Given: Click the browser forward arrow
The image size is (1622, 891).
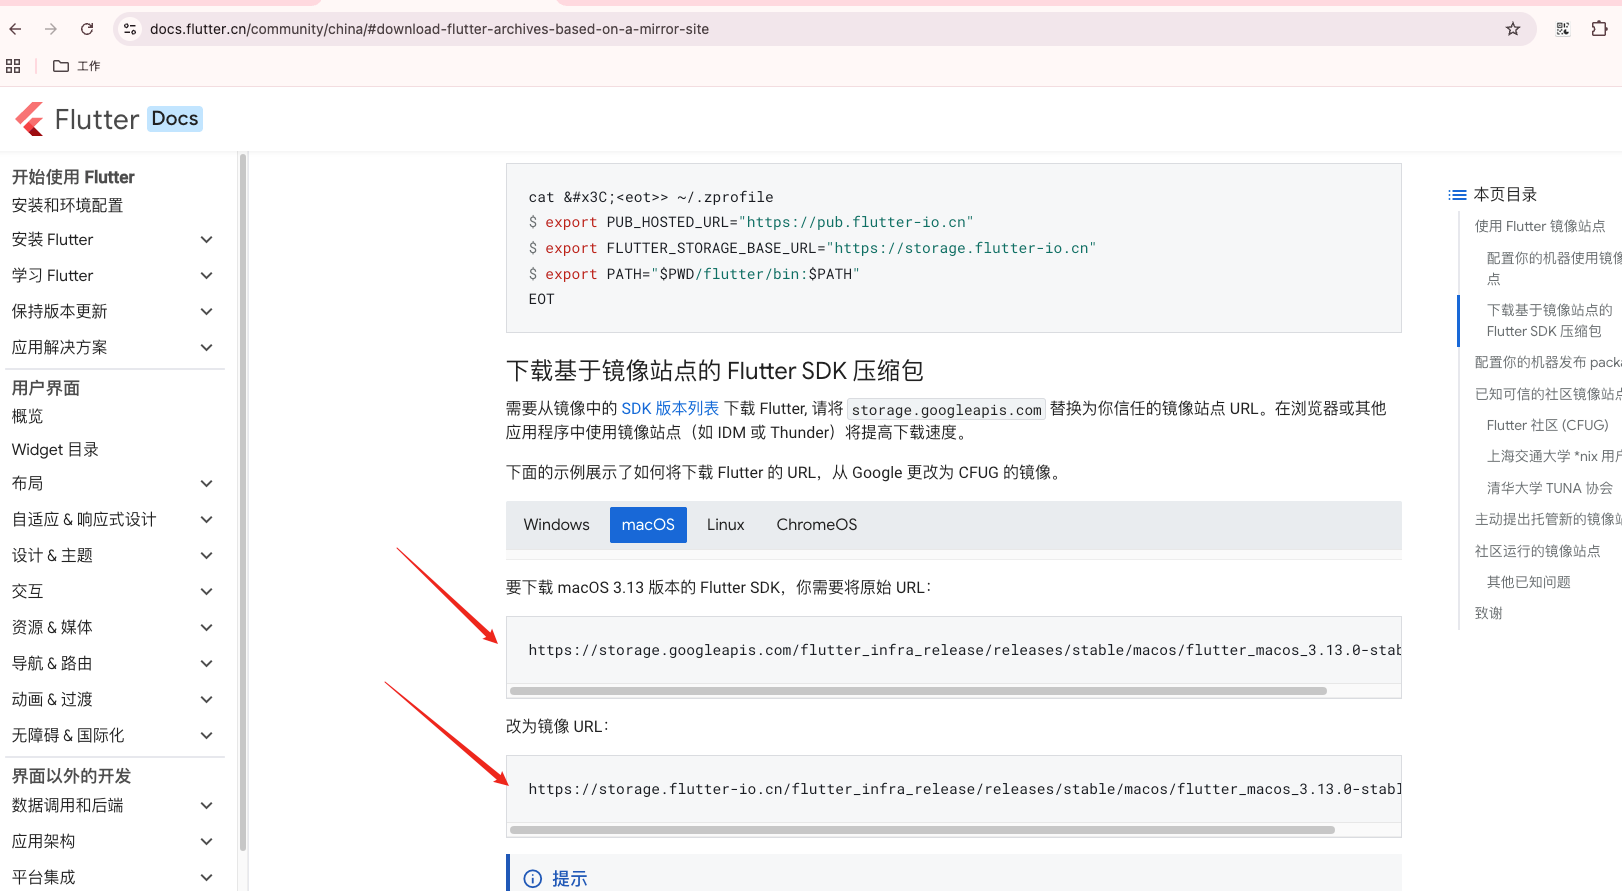Looking at the screenshot, I should pos(51,29).
